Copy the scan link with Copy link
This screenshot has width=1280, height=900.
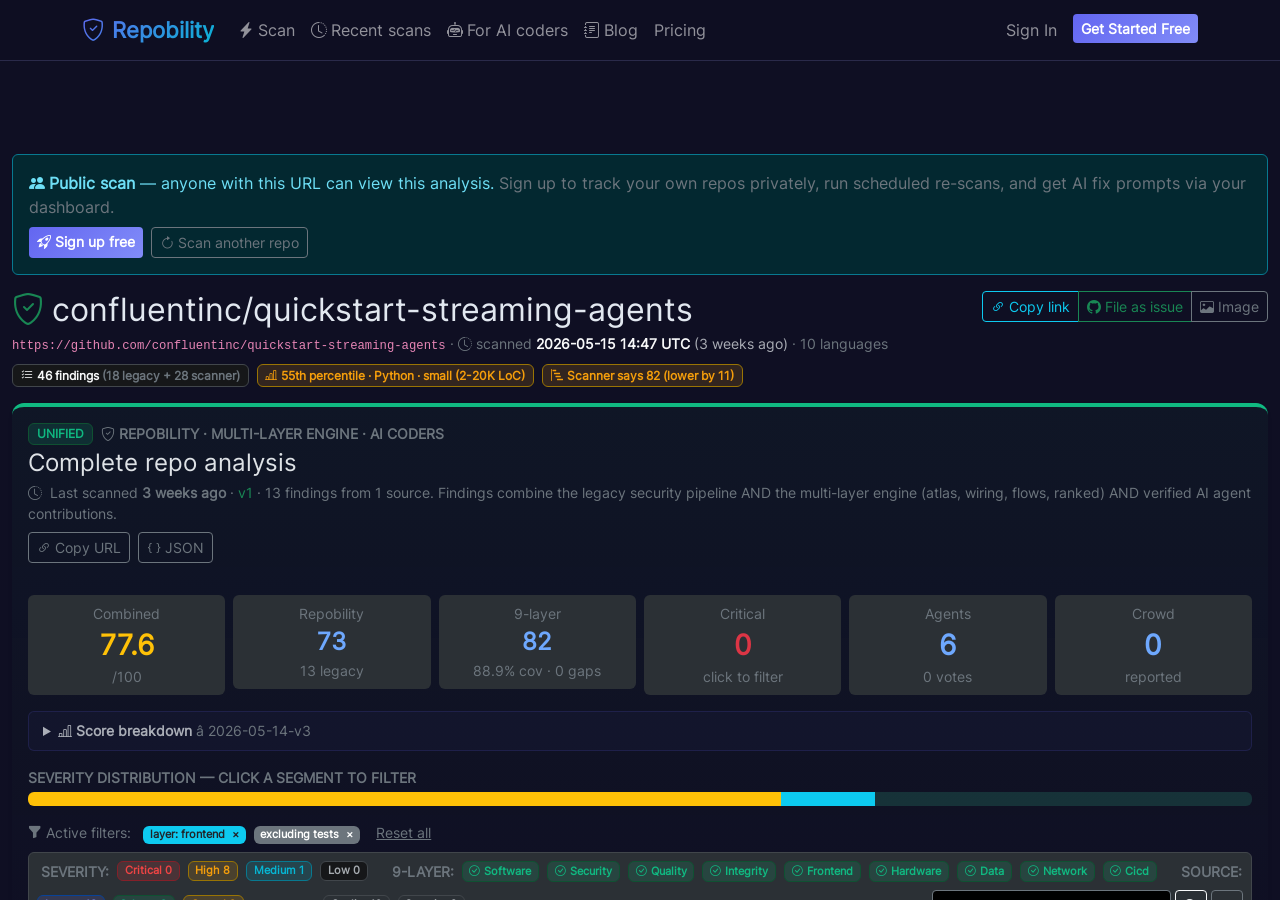click(1030, 307)
